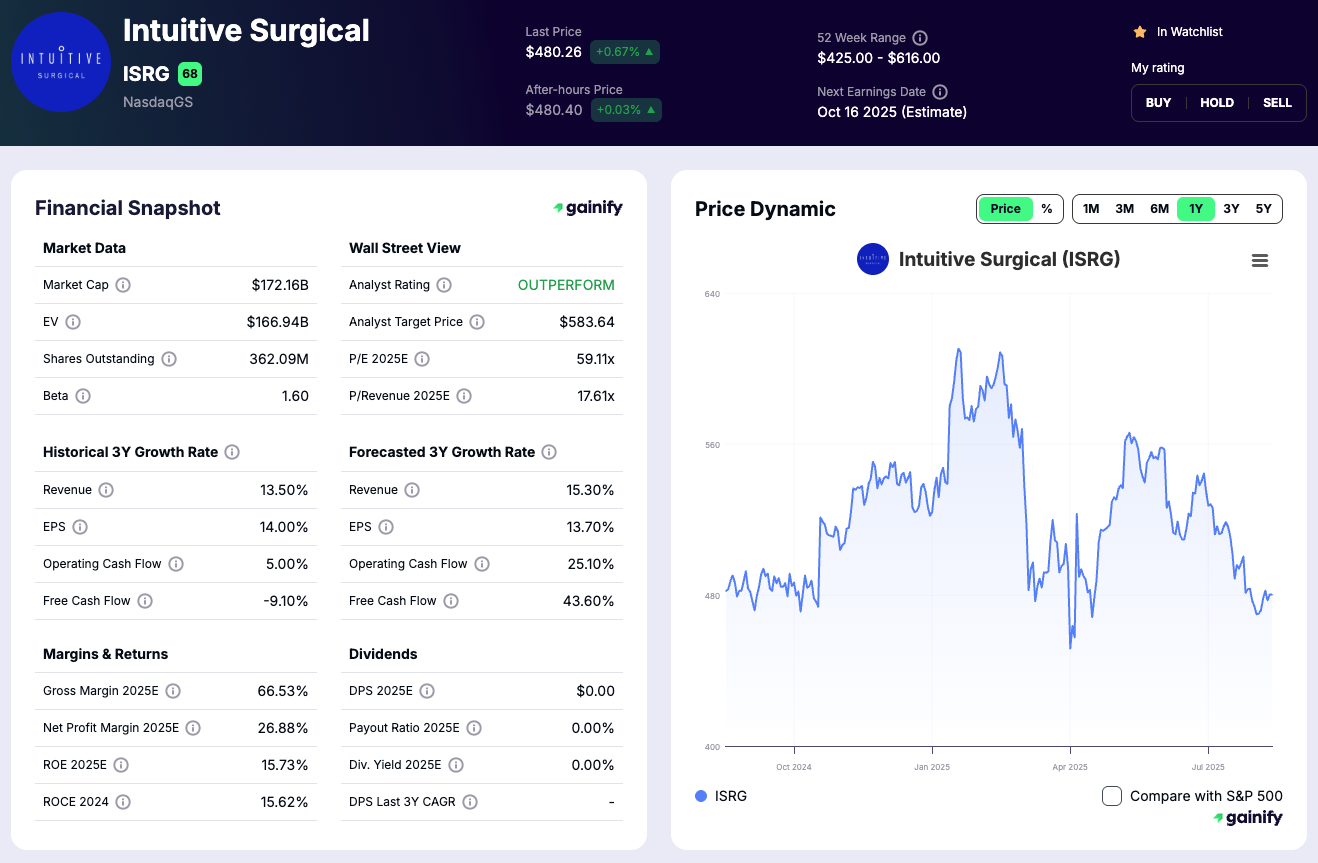The height and width of the screenshot is (863, 1318).
Task: Click info icon beside Analyst Target Price
Action: point(477,322)
